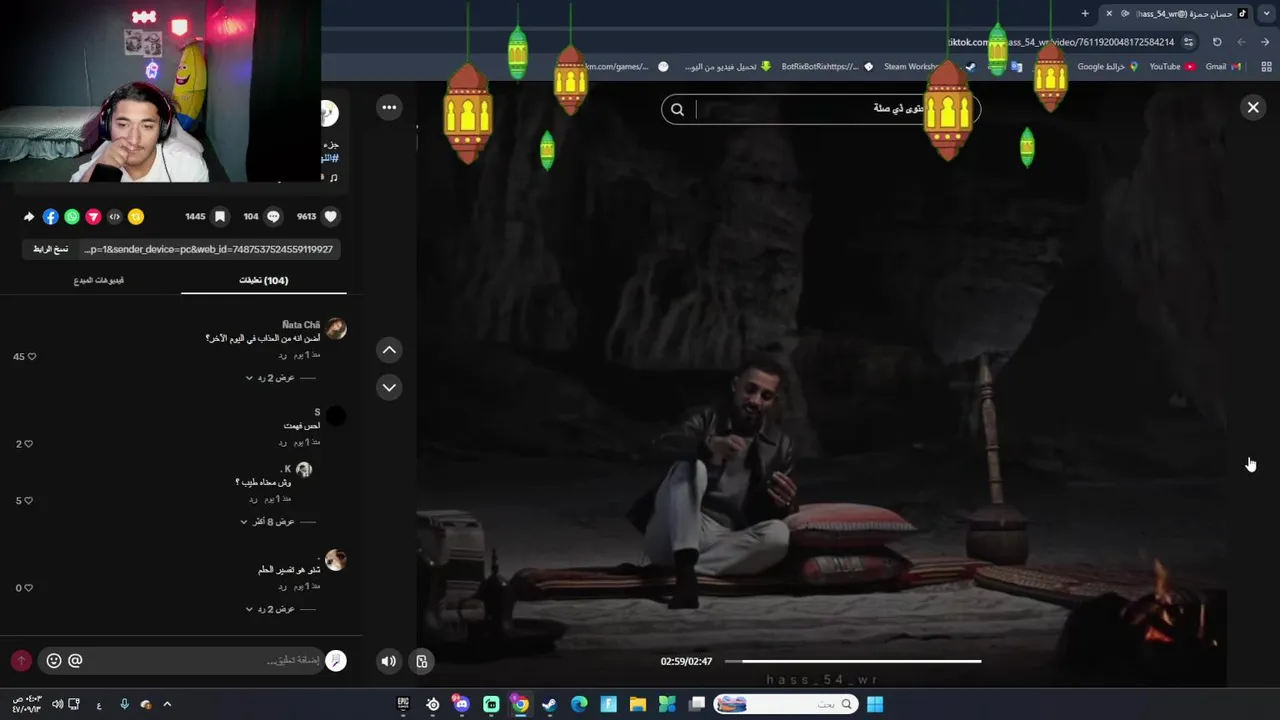Open a new browser tab
This screenshot has width=1280, height=720.
(1085, 13)
